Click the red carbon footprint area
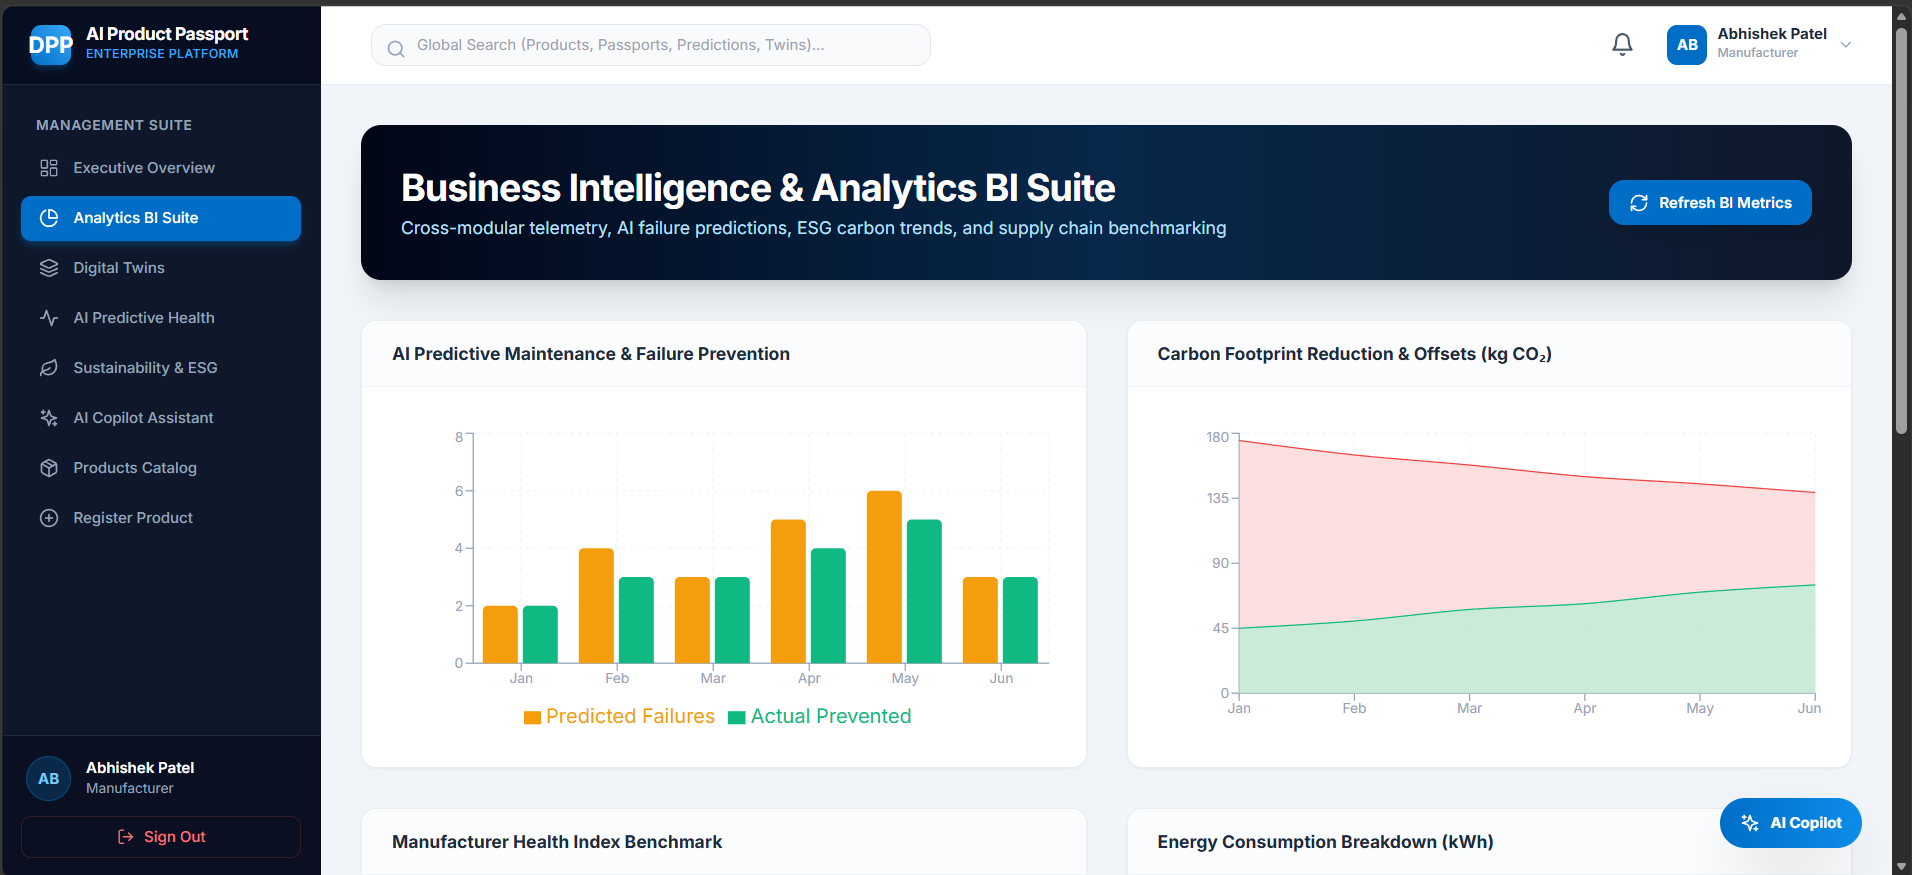This screenshot has width=1912, height=875. click(1527, 530)
